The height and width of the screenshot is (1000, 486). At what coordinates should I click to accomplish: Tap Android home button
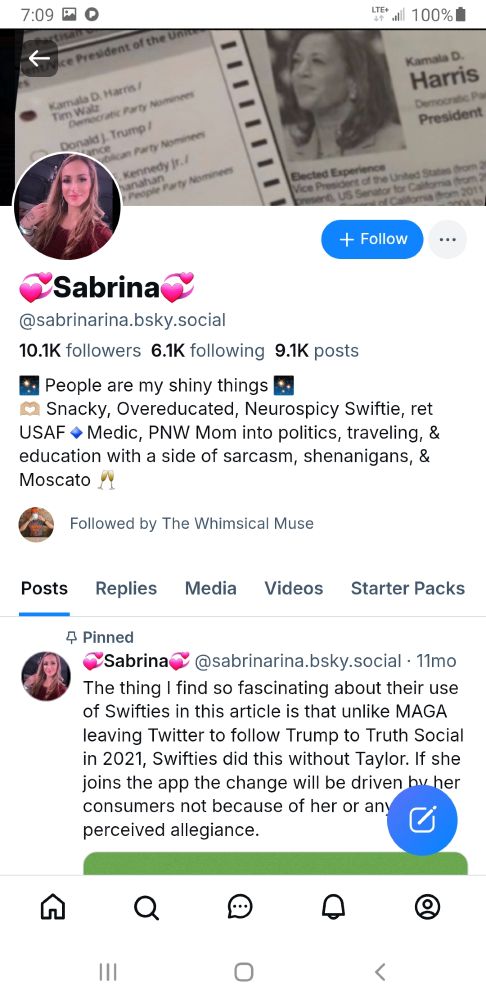(x=244, y=971)
